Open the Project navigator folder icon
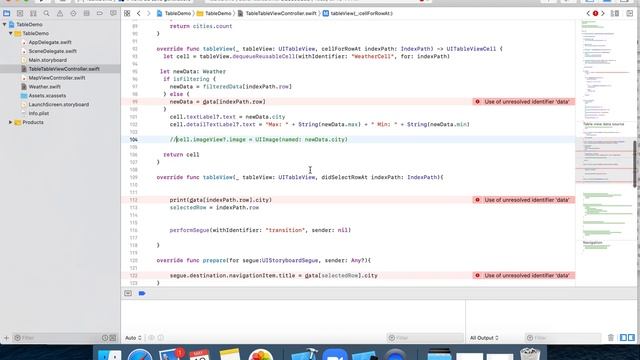Viewport: 640px width, 360px height. pyautogui.click(x=7, y=13)
